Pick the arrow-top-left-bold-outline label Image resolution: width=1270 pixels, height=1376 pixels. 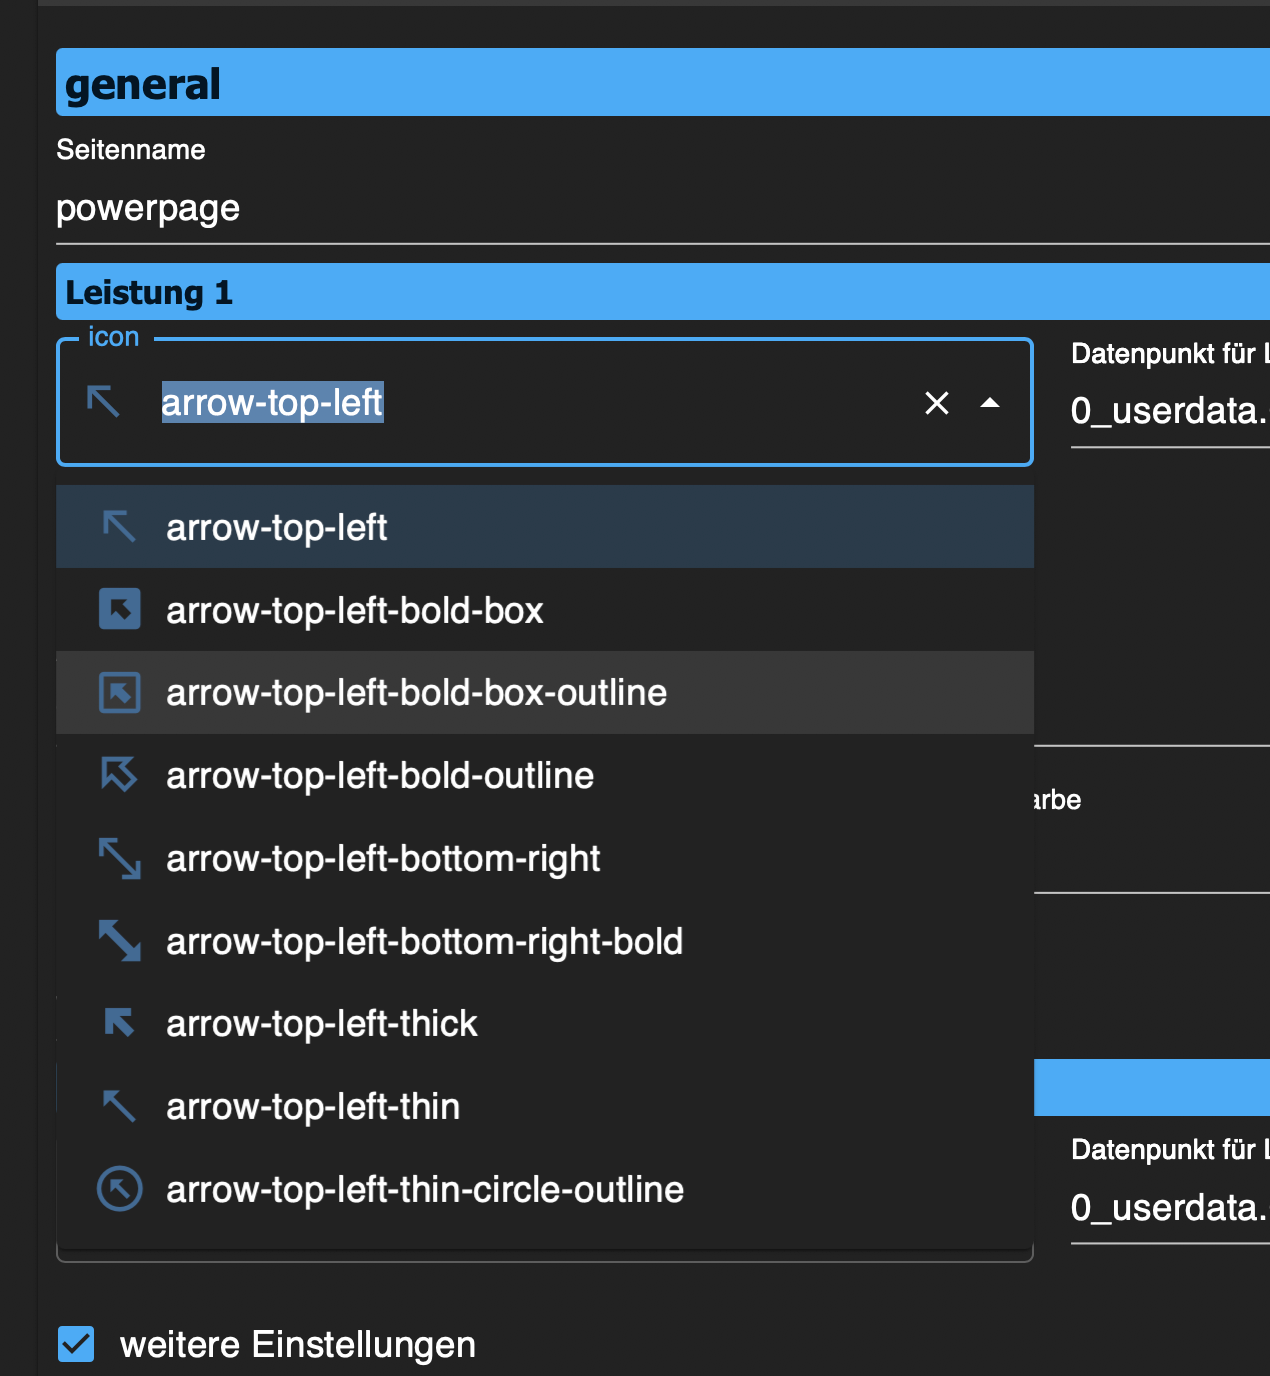pyautogui.click(x=380, y=776)
